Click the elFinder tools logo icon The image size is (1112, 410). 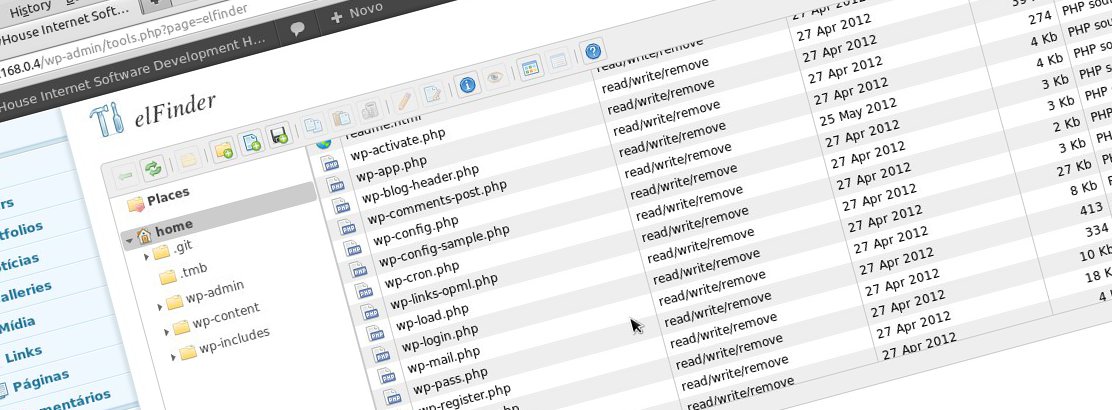click(108, 120)
